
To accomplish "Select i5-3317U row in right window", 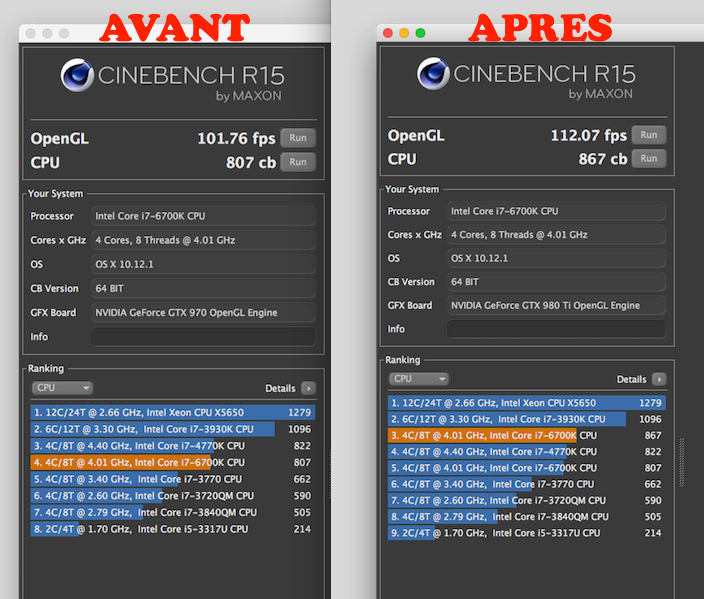I will click(527, 533).
